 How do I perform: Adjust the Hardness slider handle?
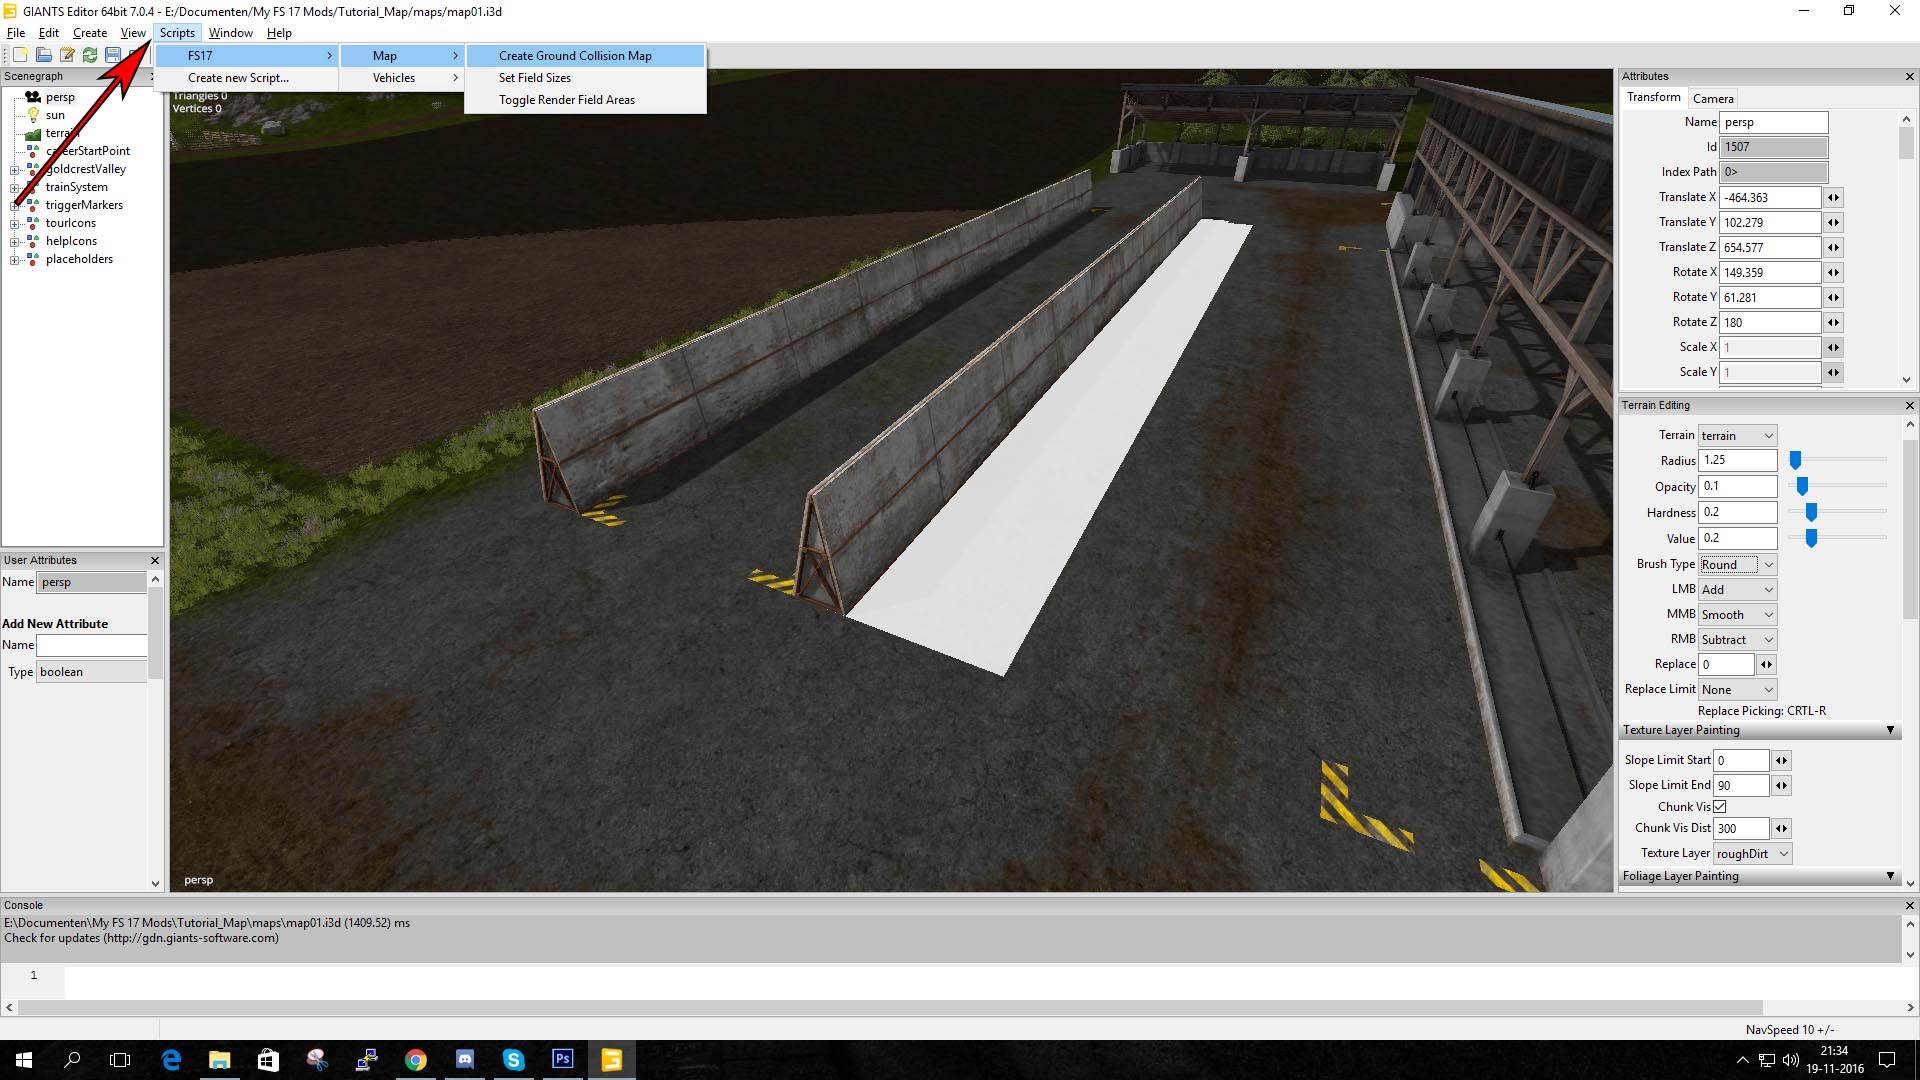click(x=1811, y=512)
